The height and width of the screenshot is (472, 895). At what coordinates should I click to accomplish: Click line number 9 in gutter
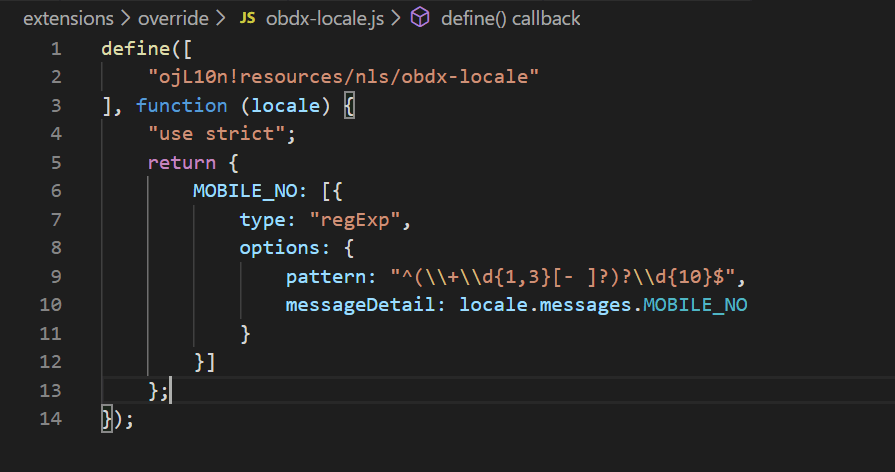point(56,276)
